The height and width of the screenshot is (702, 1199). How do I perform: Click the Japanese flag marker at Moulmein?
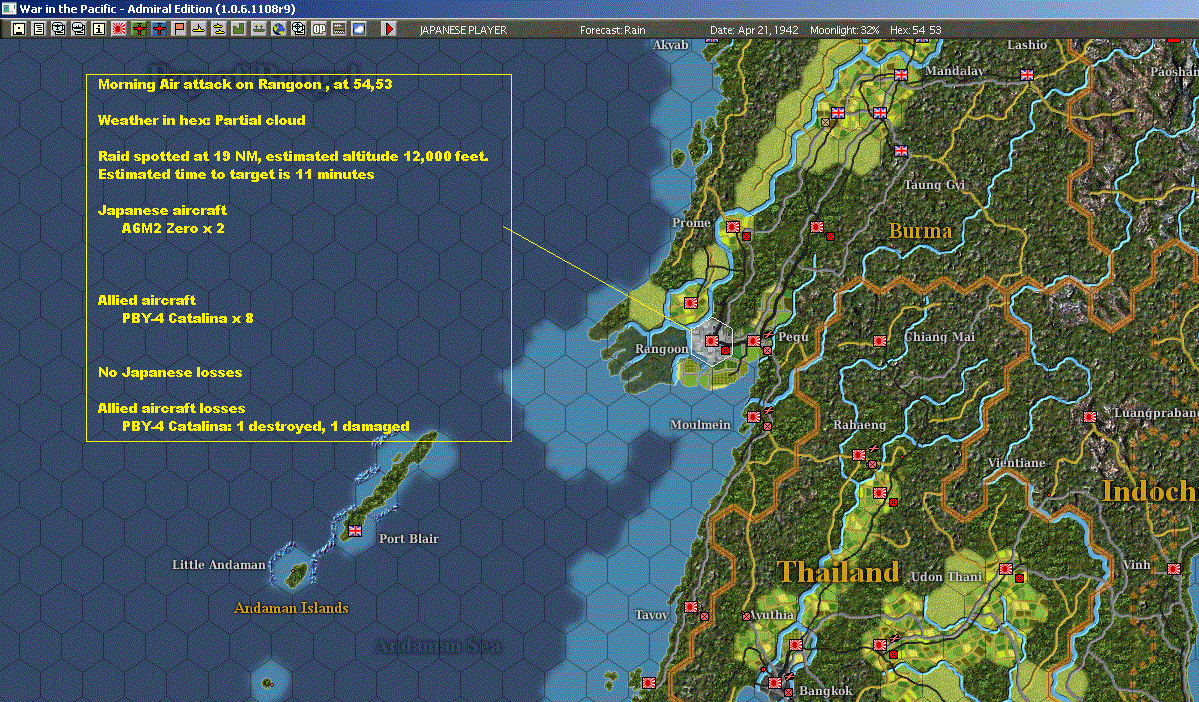tap(753, 417)
